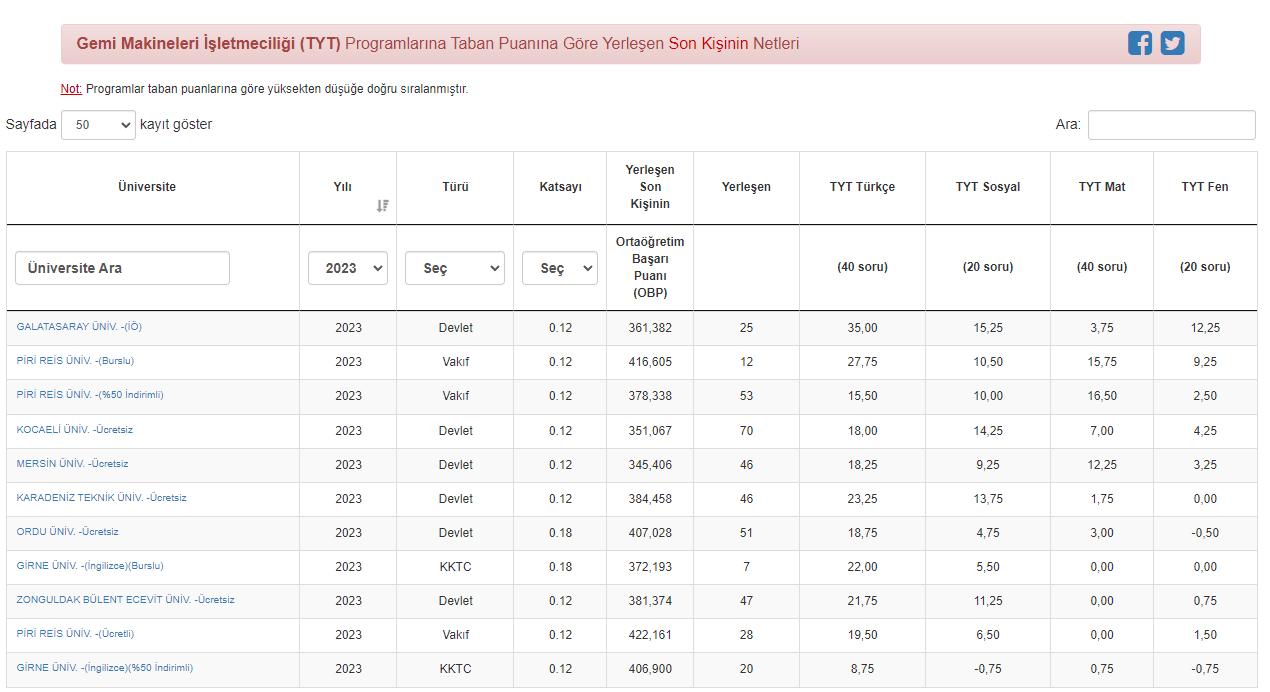Select OBP value 406,900
This screenshot has height=692, width=1270.
click(650, 669)
